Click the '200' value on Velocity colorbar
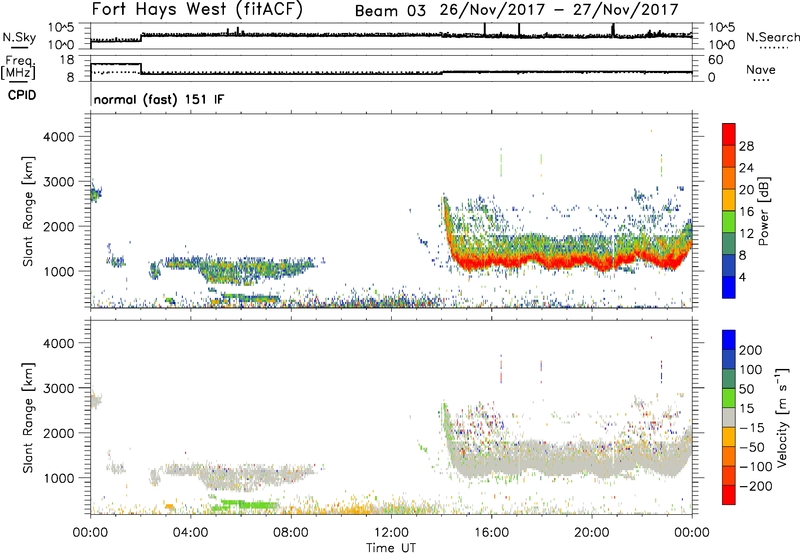 (x=751, y=350)
